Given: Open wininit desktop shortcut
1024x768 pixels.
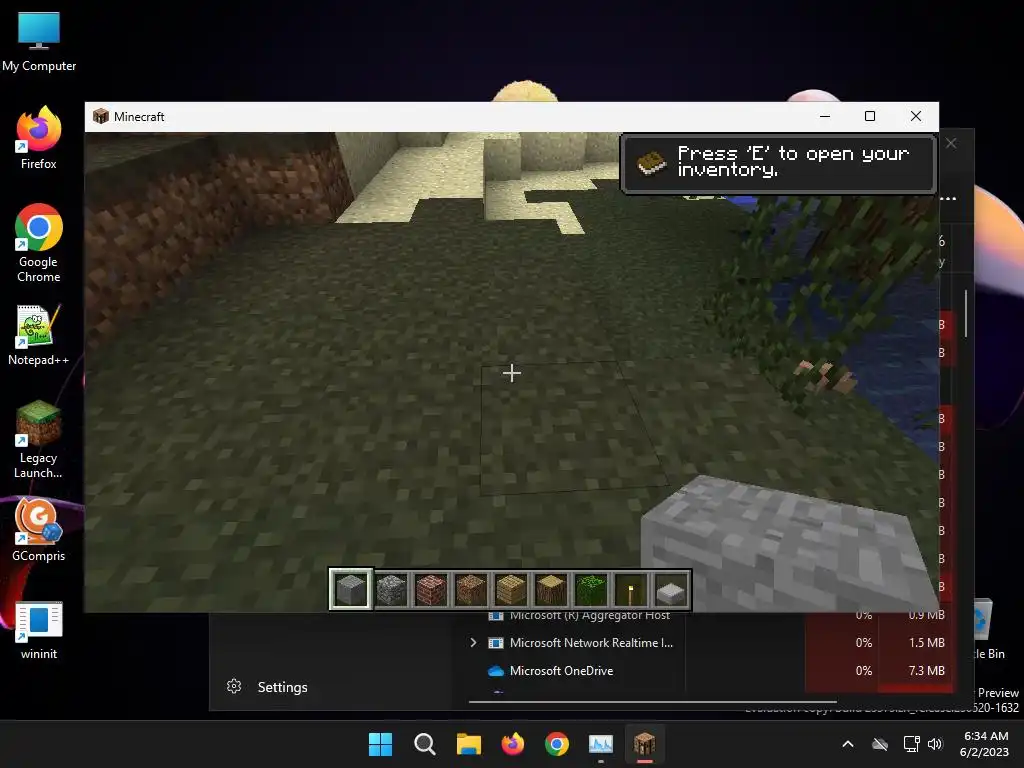Looking at the screenshot, I should click(39, 630).
